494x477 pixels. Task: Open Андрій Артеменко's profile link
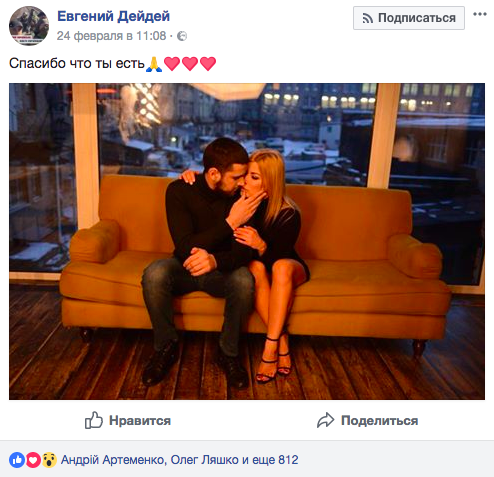tap(113, 460)
